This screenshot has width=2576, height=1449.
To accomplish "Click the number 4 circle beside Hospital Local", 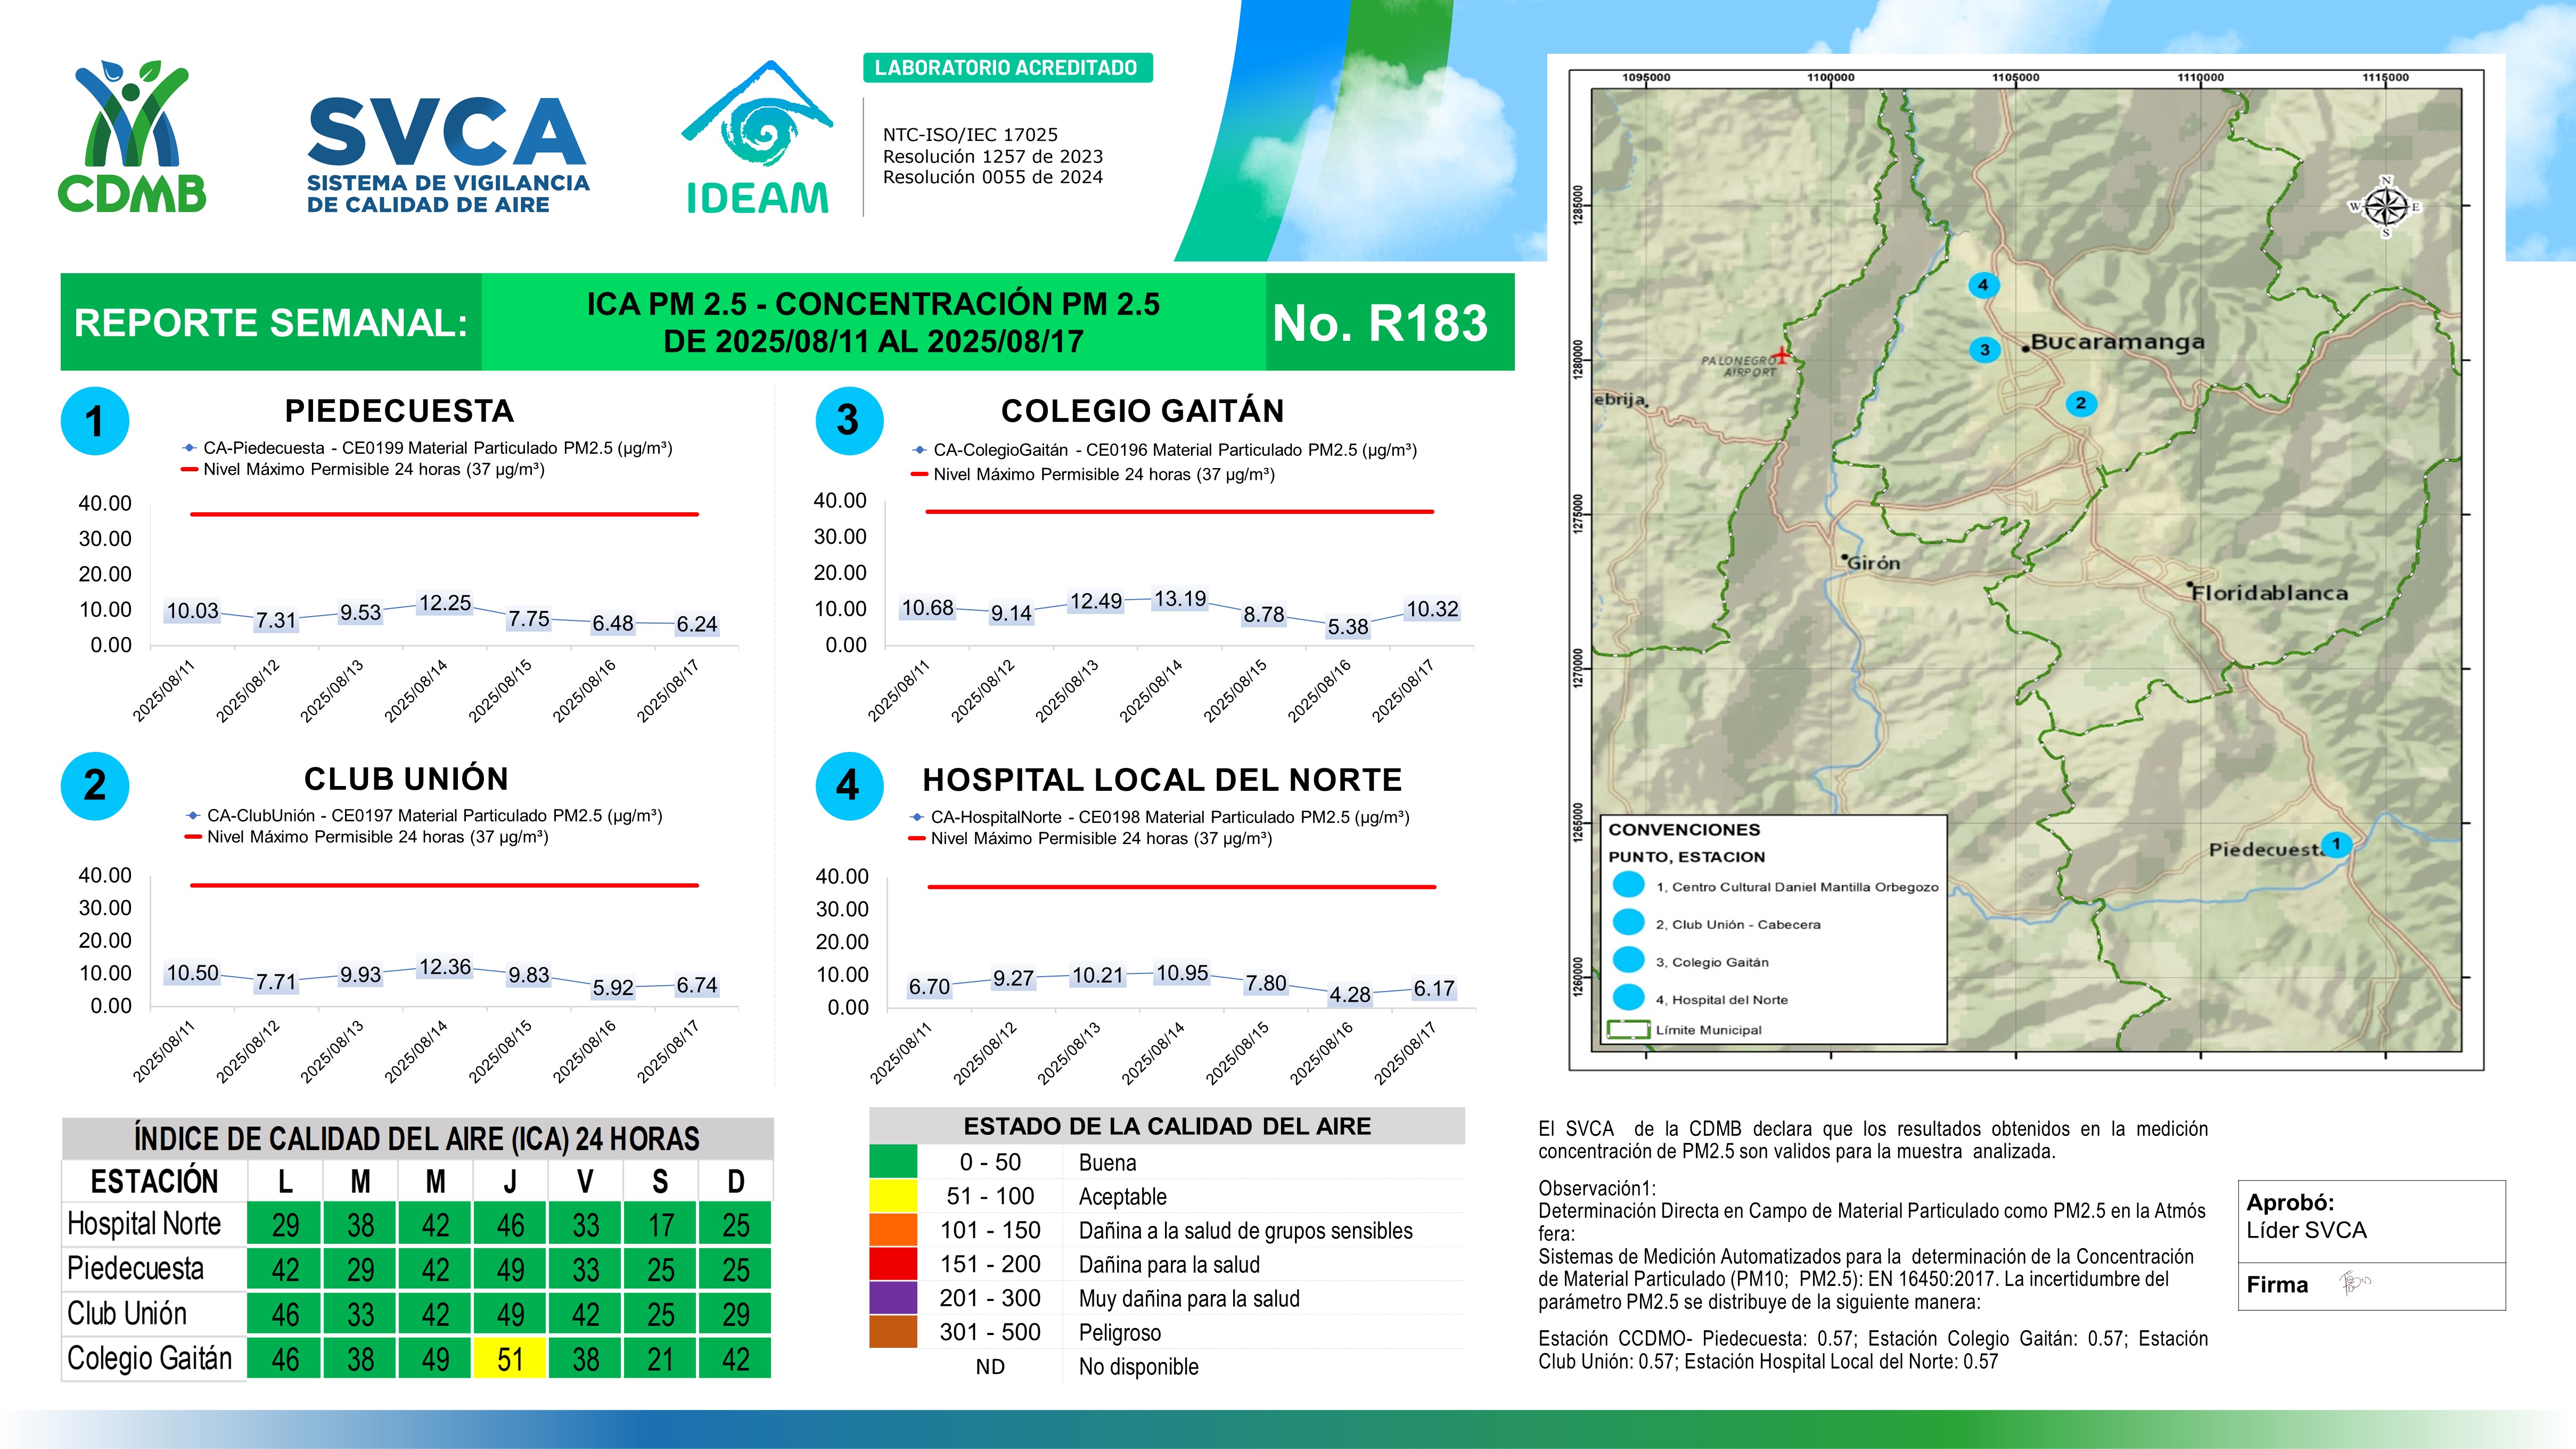I will point(849,786).
